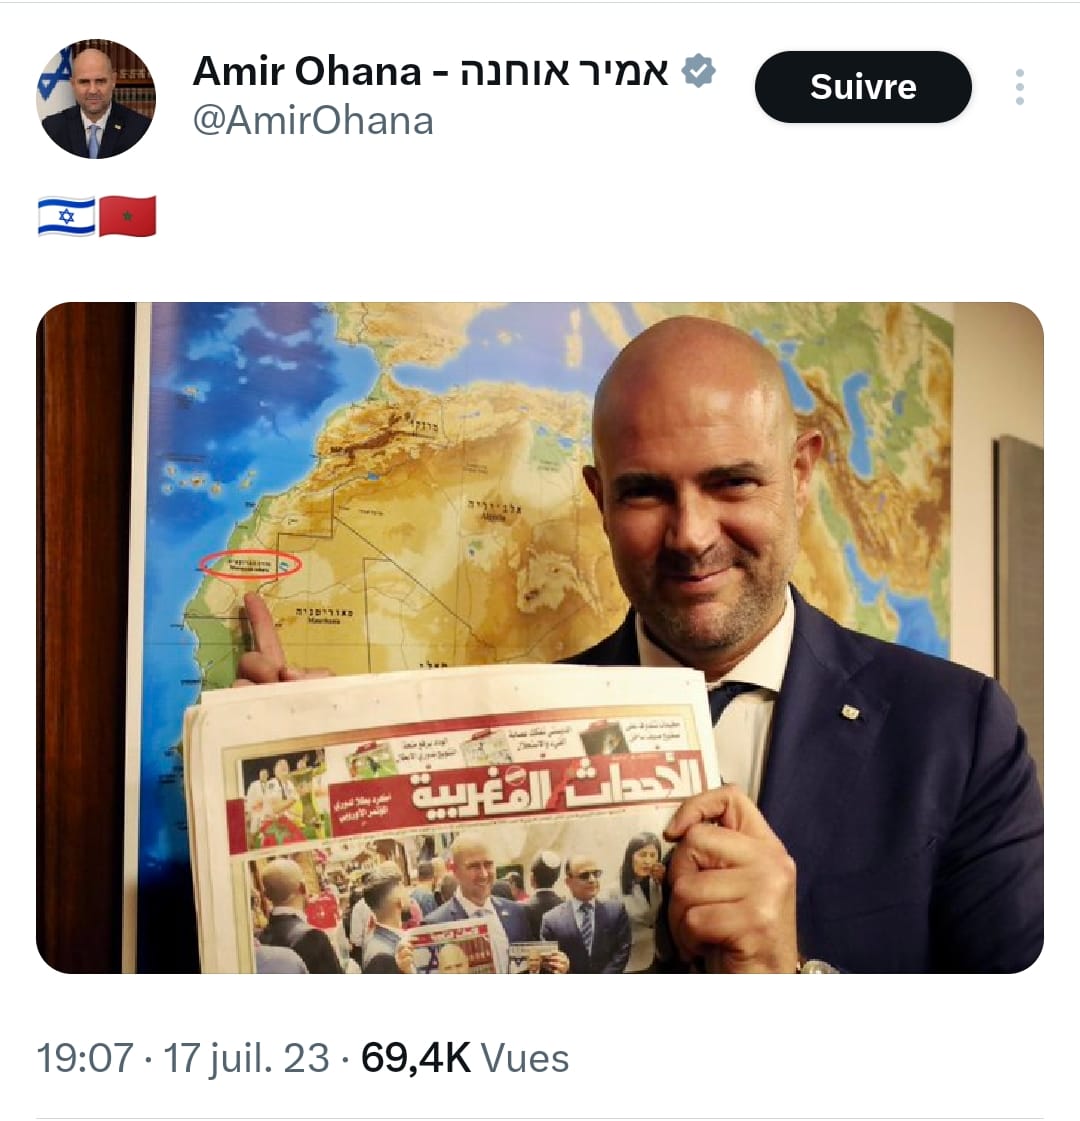The height and width of the screenshot is (1121, 1080).
Task: Click the red circled label on the map
Action: 249,565
